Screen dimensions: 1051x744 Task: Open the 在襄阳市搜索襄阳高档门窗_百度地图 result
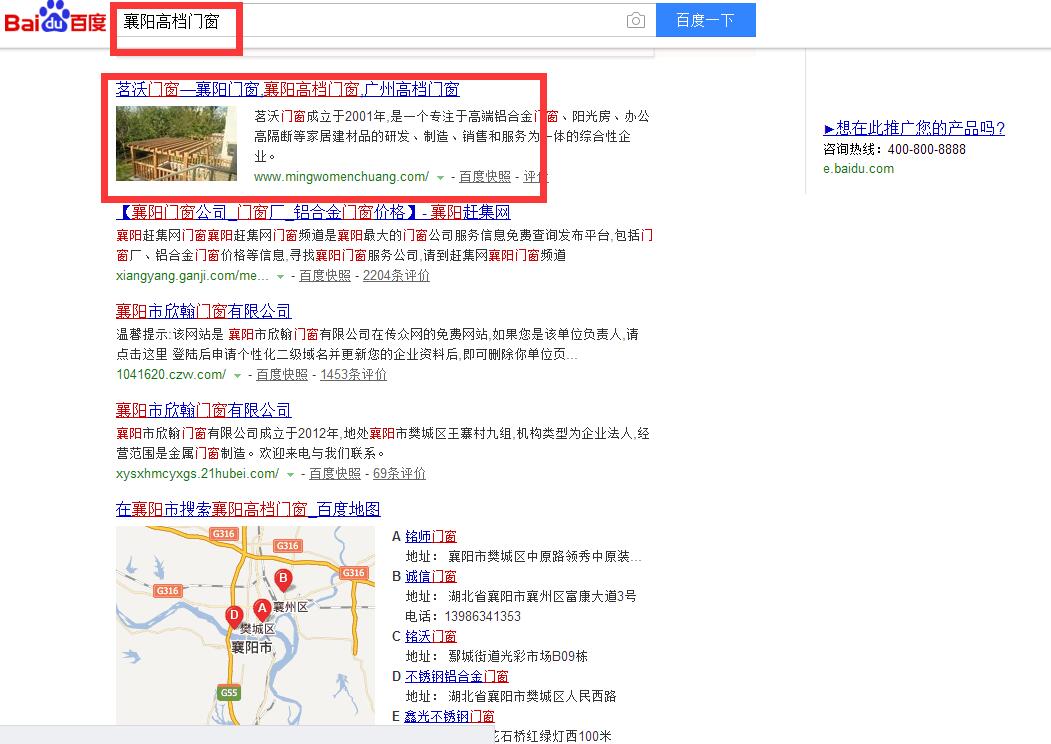tap(248, 509)
